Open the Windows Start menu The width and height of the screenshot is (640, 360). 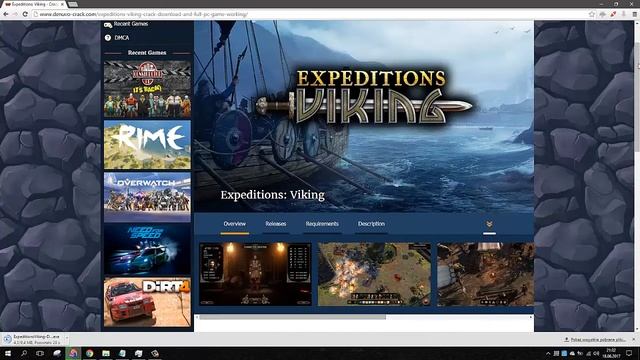7,353
